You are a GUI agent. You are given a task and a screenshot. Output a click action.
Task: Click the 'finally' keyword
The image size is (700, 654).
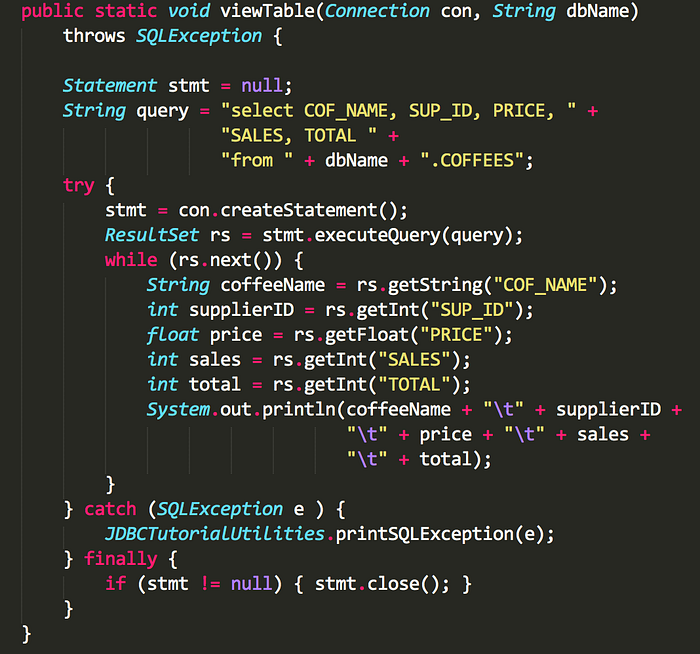[x=121, y=559]
